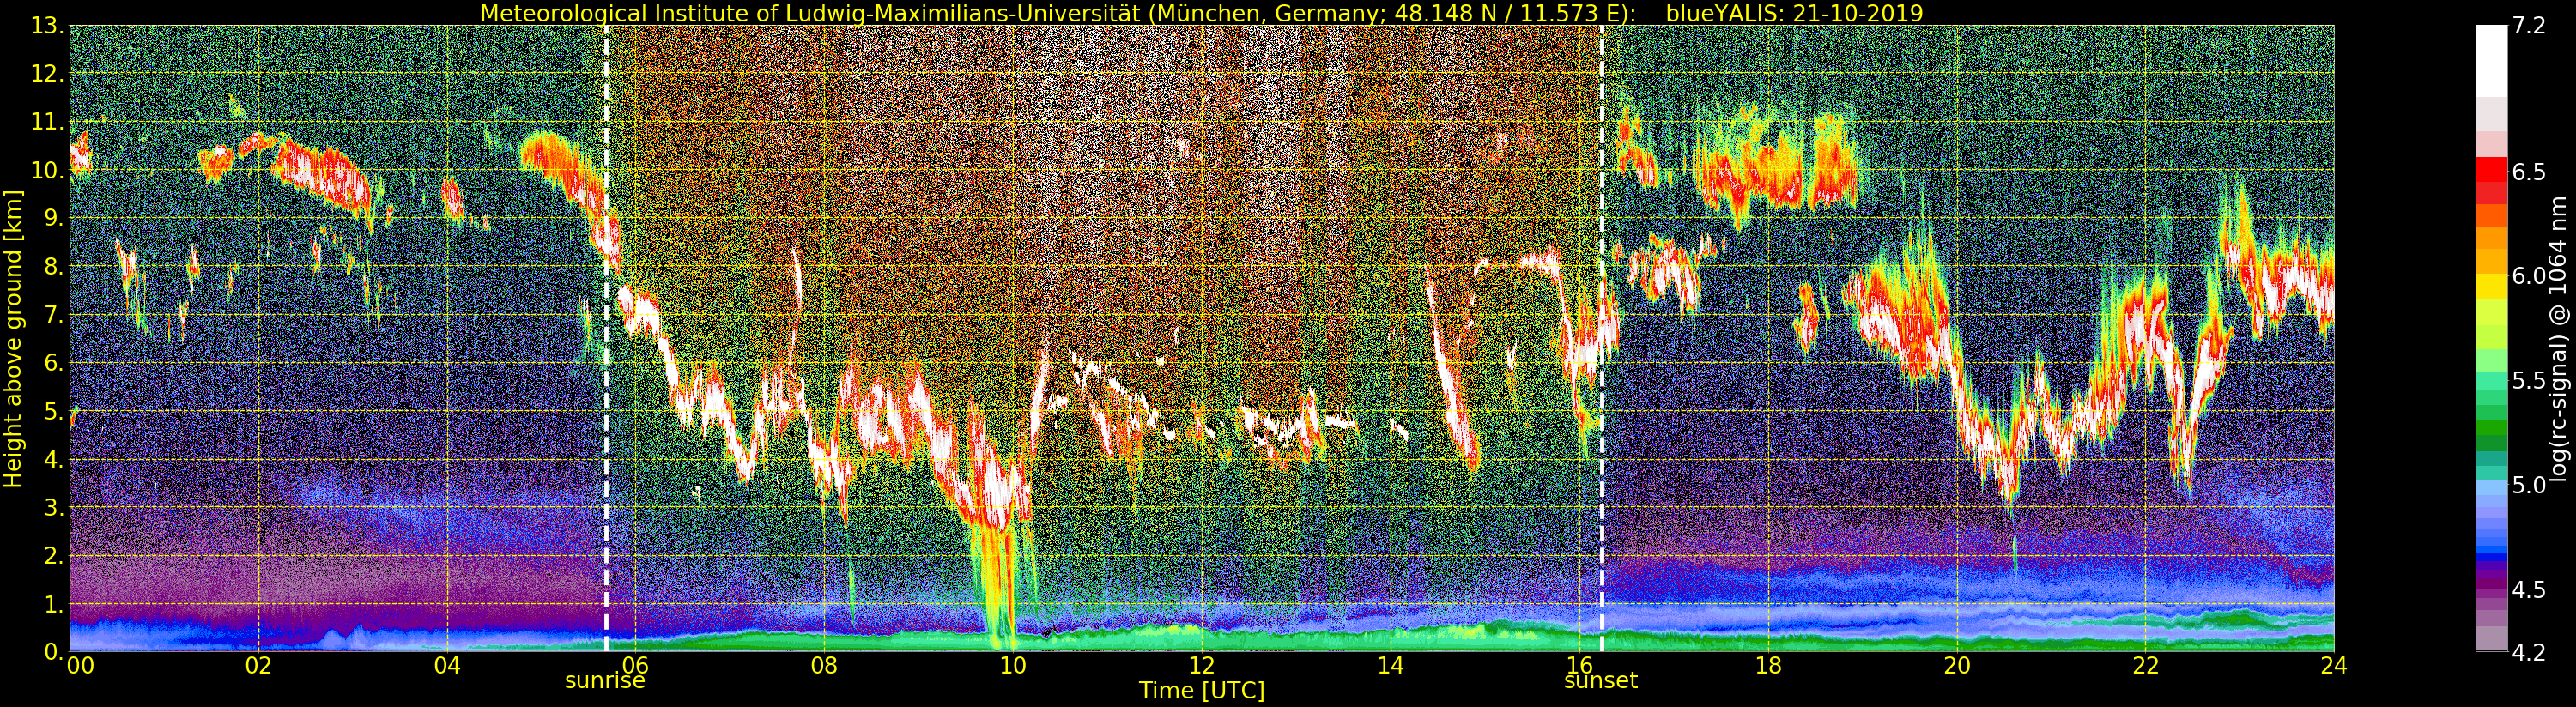
Task: Click the '1.' height tick label
Action: click(54, 604)
